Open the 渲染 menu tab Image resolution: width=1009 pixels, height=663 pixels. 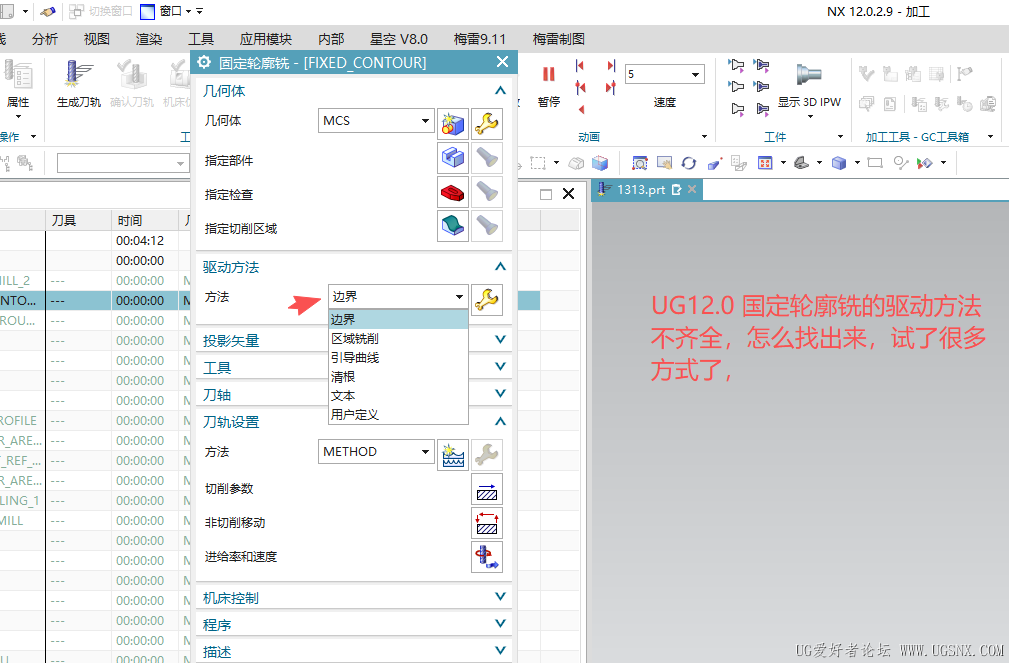click(149, 39)
